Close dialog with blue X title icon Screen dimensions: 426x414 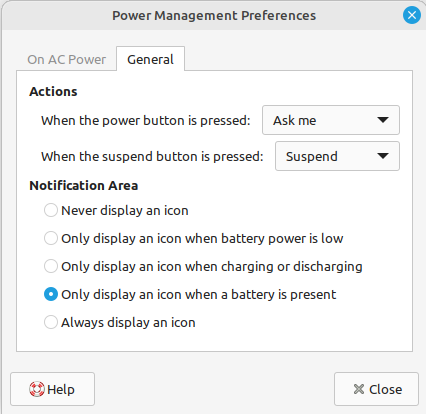coord(412,15)
